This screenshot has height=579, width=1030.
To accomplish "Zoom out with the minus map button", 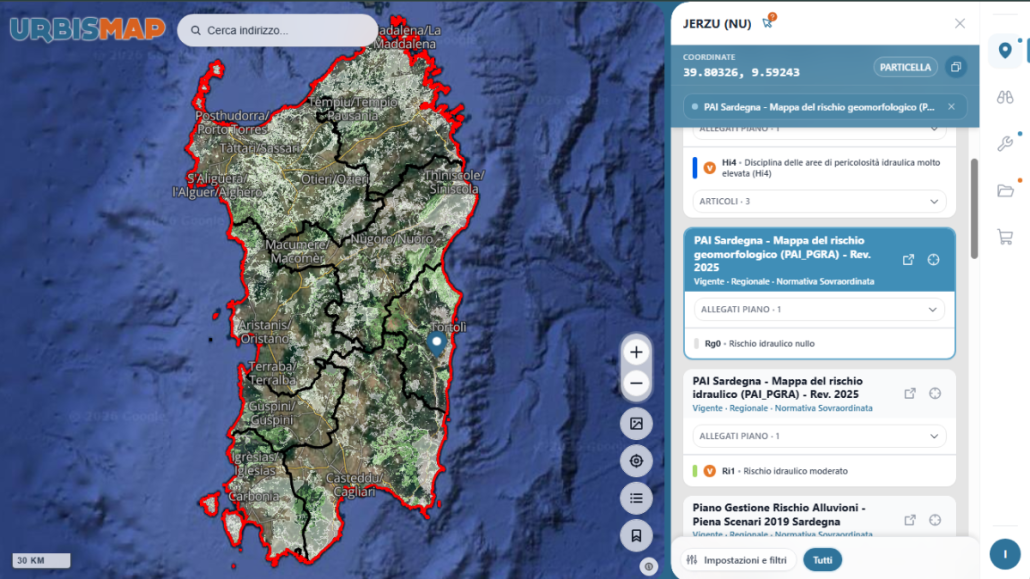I will point(636,383).
